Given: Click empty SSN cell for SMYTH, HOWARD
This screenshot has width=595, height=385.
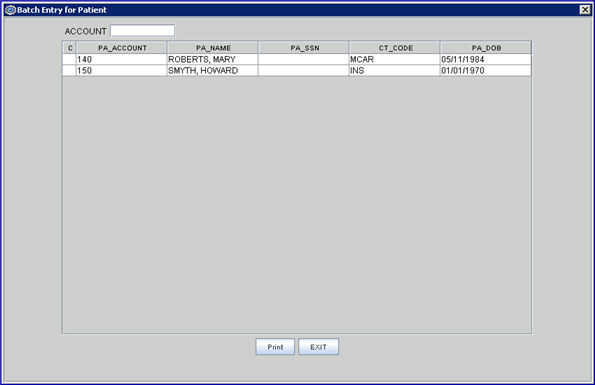Looking at the screenshot, I should [x=304, y=71].
